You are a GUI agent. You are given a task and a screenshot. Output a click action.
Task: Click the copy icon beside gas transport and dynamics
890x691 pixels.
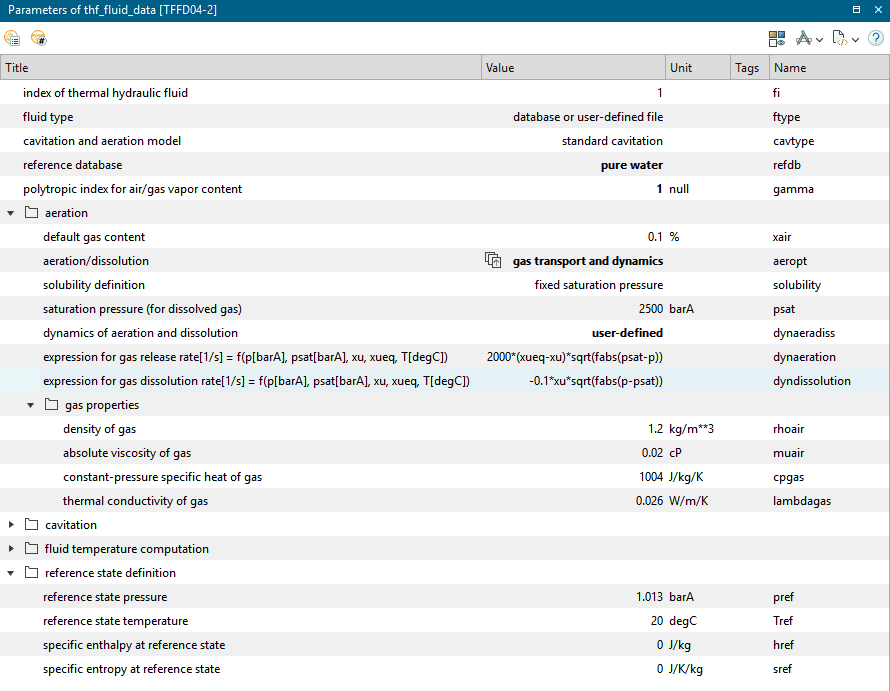(x=493, y=261)
